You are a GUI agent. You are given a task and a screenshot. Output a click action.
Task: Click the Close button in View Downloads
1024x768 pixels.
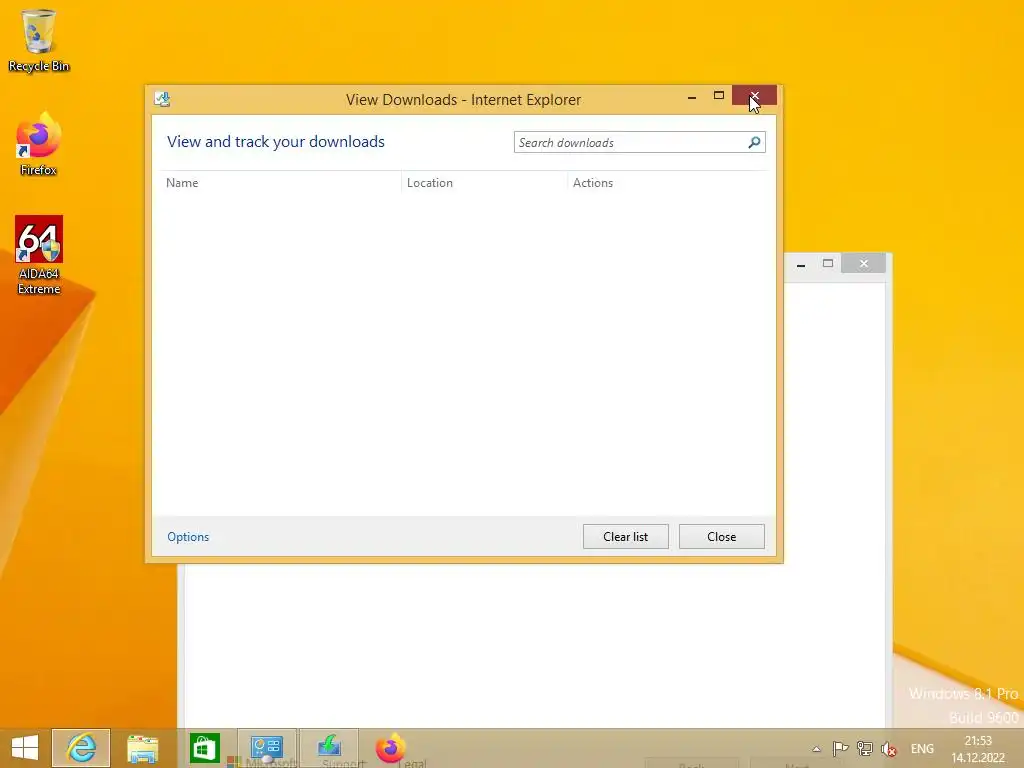[722, 537]
